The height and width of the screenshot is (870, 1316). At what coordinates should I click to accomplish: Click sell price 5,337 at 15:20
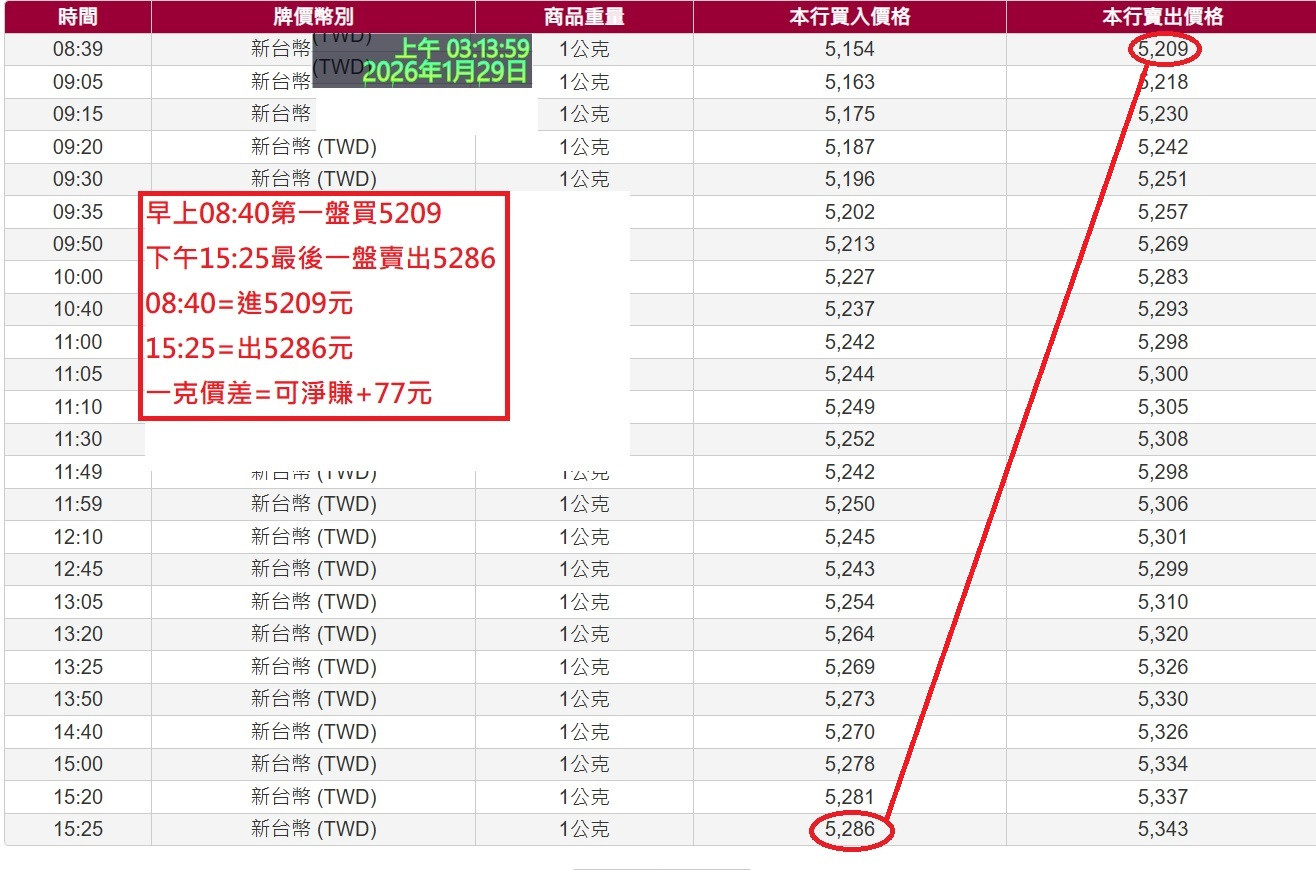click(1163, 797)
